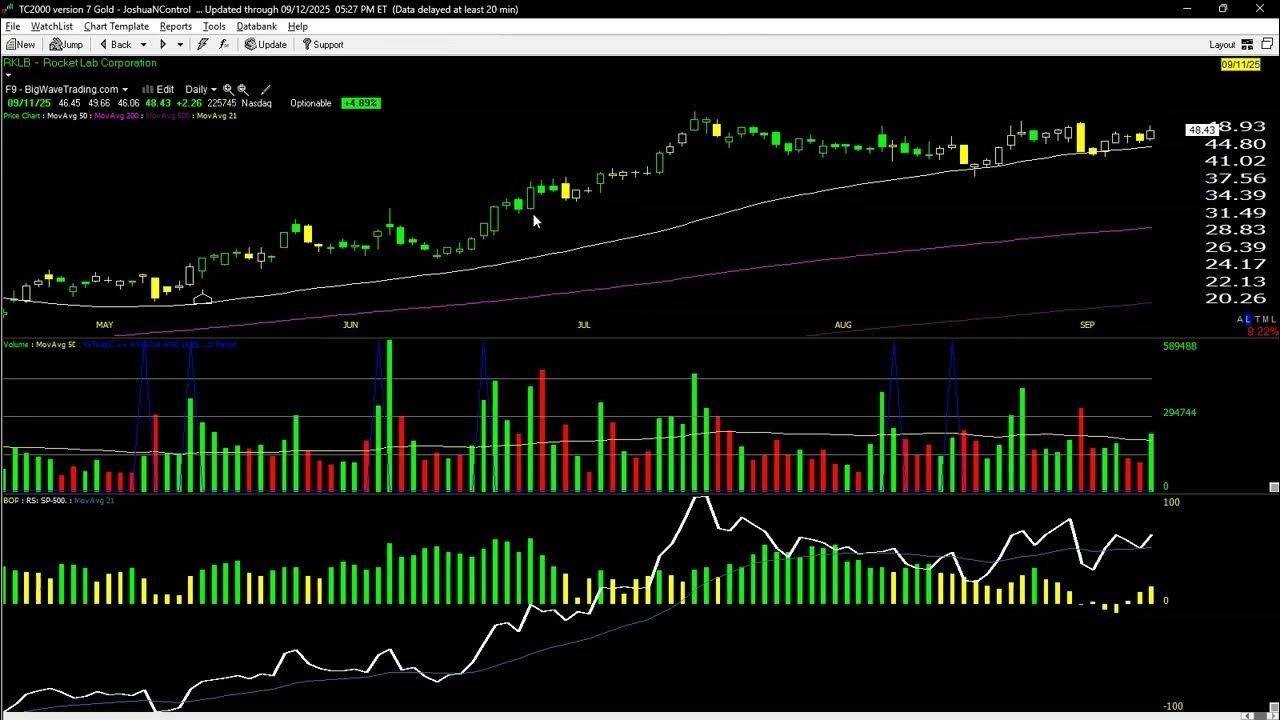This screenshot has height=720, width=1280.
Task: Click the 09/11/25 date in quote line
Action: tap(29, 103)
